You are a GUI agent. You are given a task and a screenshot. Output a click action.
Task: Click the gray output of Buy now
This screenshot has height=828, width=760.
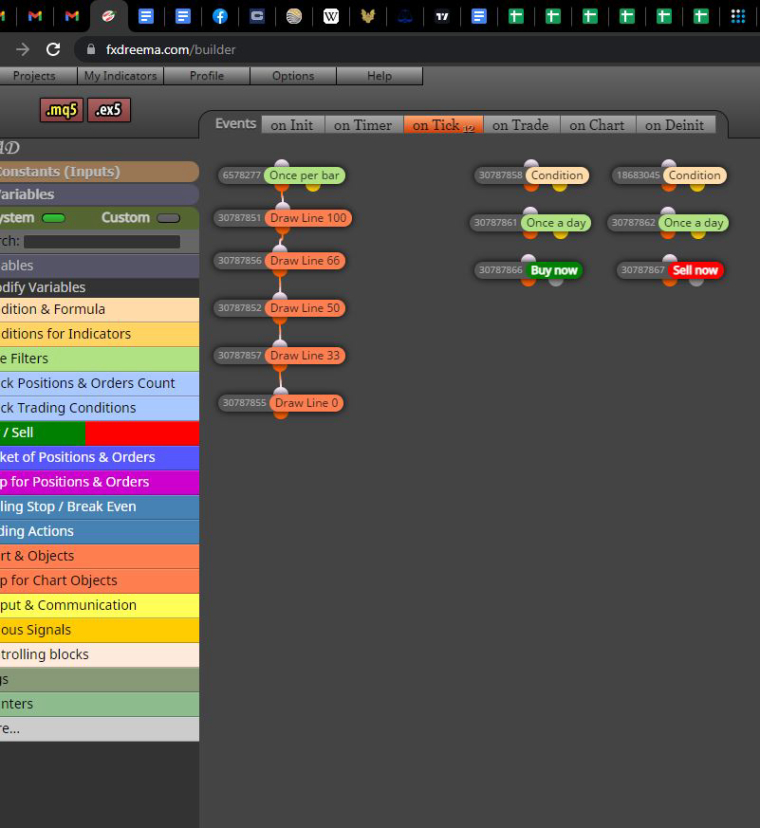pyautogui.click(x=556, y=281)
